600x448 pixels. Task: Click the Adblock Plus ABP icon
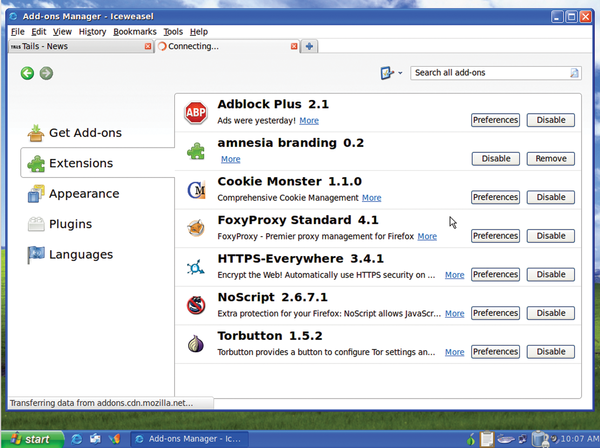click(x=196, y=112)
